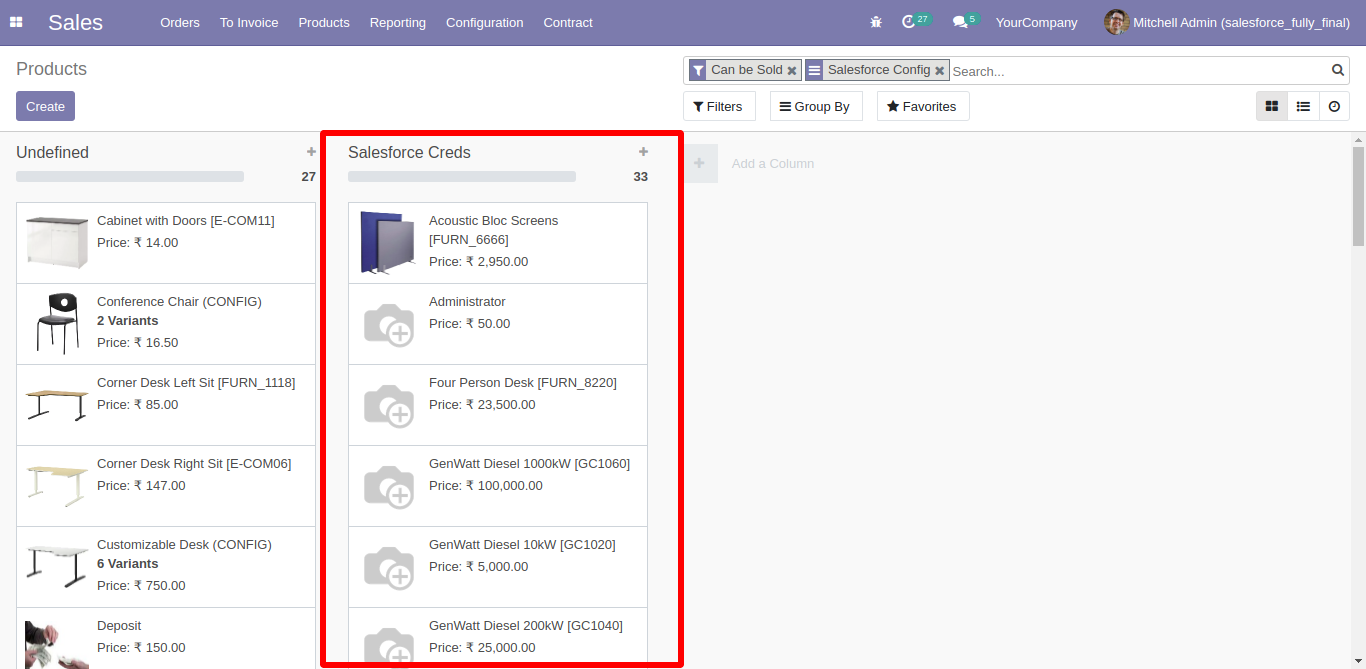This screenshot has width=1366, height=669.
Task: Focus the Search input field
Action: (x=1138, y=71)
